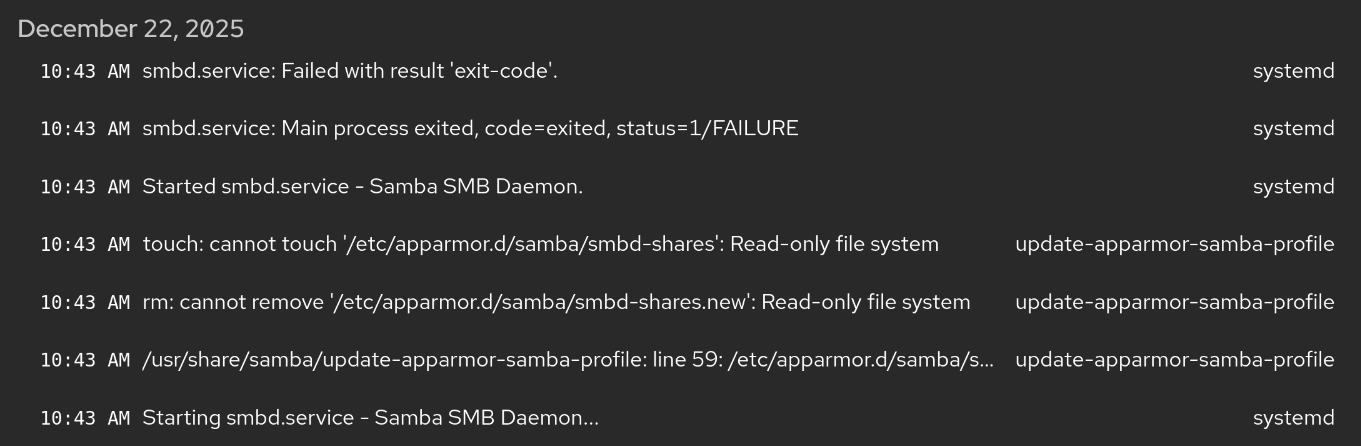The width and height of the screenshot is (1361, 446).
Task: Open the "Main process exited" log entry
Action: pyautogui.click(x=470, y=129)
